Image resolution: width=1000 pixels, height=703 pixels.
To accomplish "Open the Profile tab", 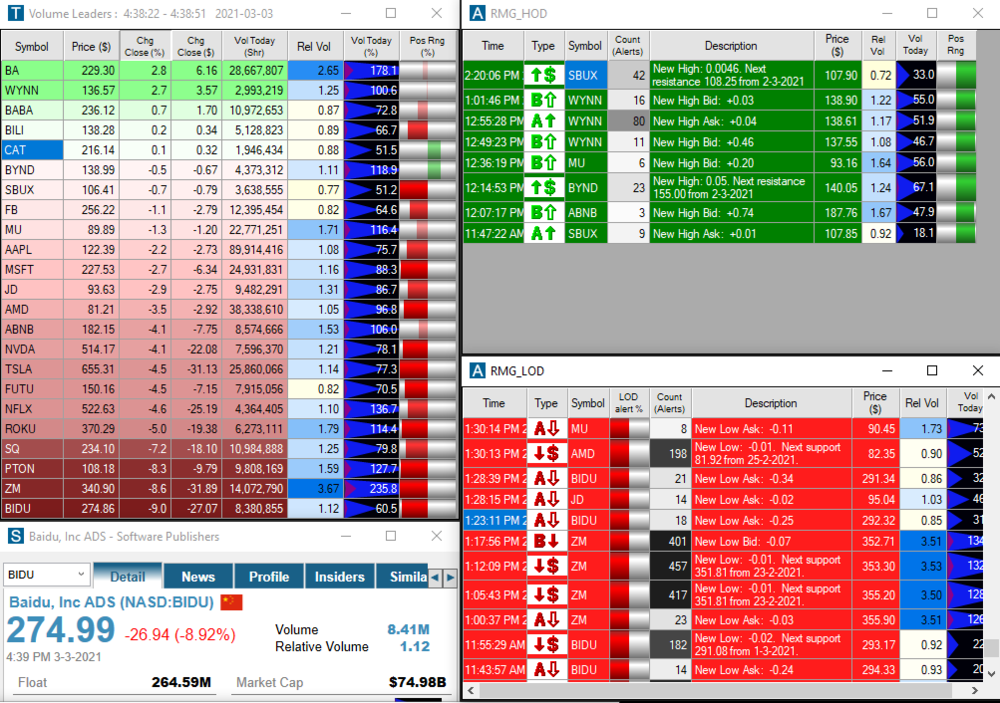I will coord(268,576).
